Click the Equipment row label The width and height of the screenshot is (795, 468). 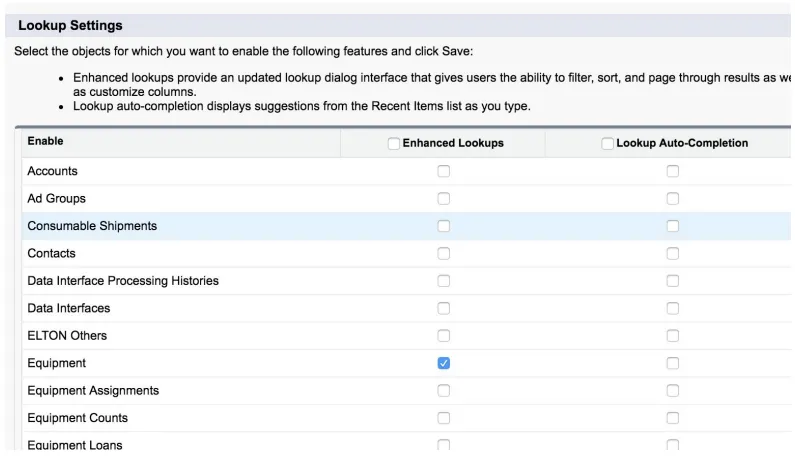[x=56, y=364]
